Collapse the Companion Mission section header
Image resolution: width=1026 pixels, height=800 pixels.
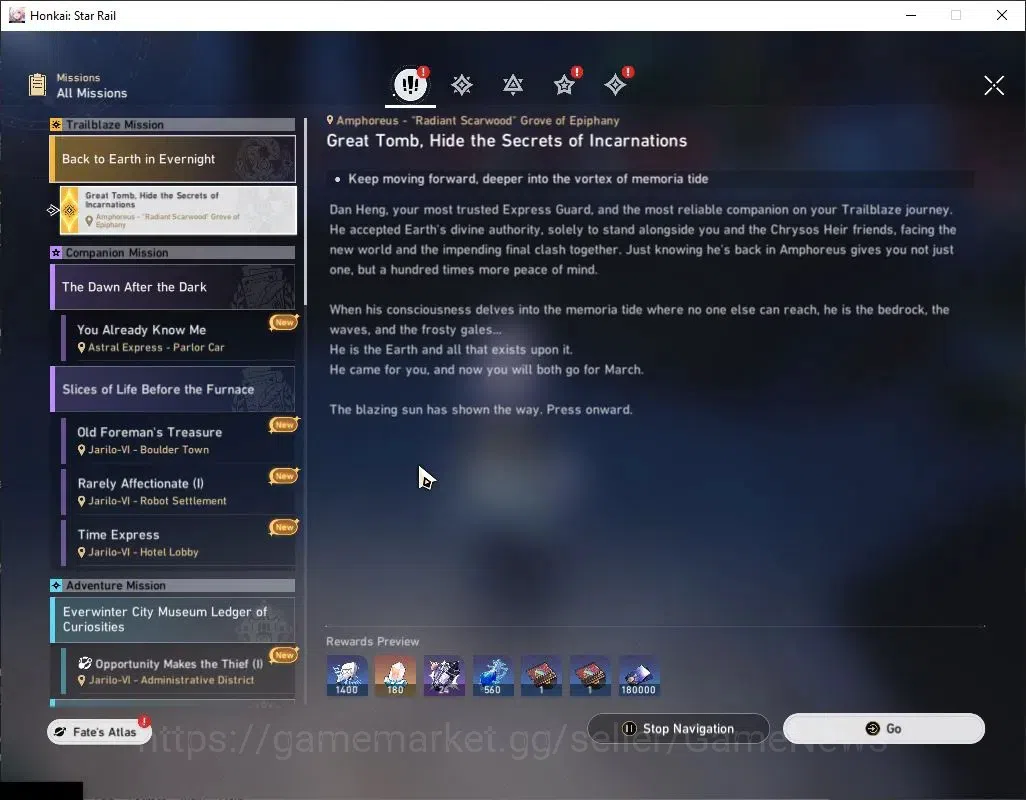173,252
